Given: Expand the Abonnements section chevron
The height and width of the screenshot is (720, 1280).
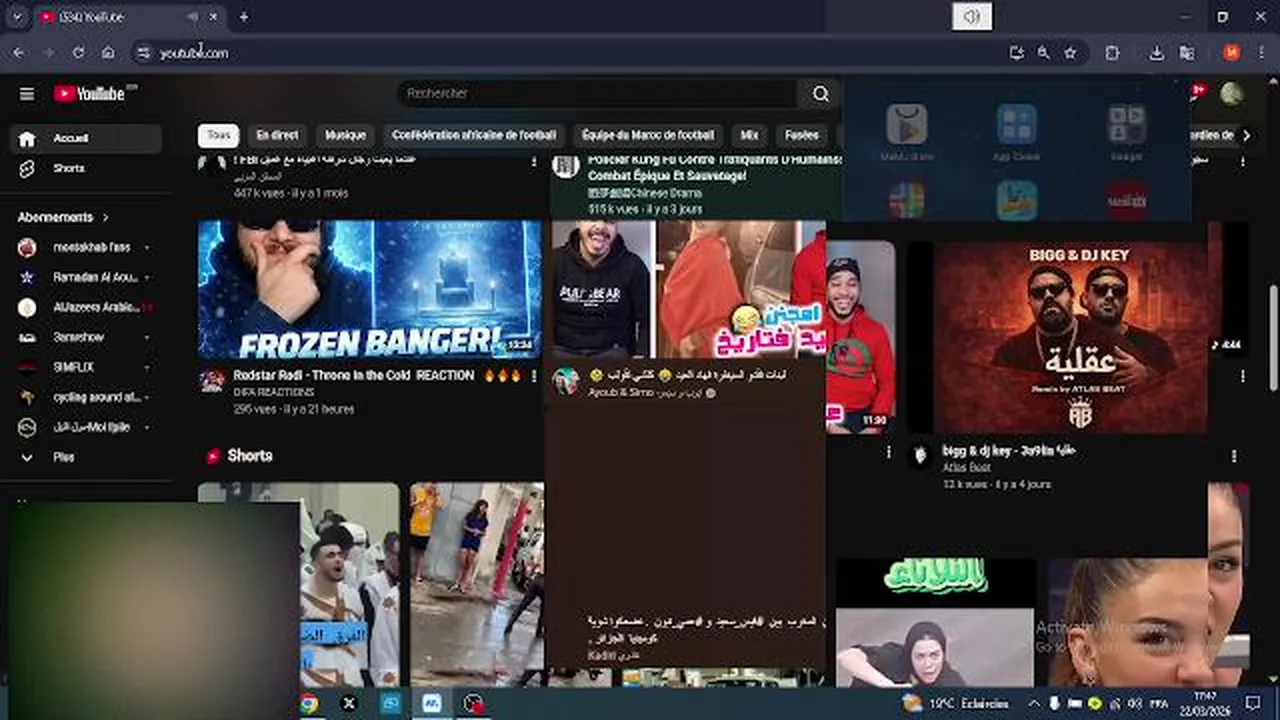Looking at the screenshot, I should coord(105,217).
